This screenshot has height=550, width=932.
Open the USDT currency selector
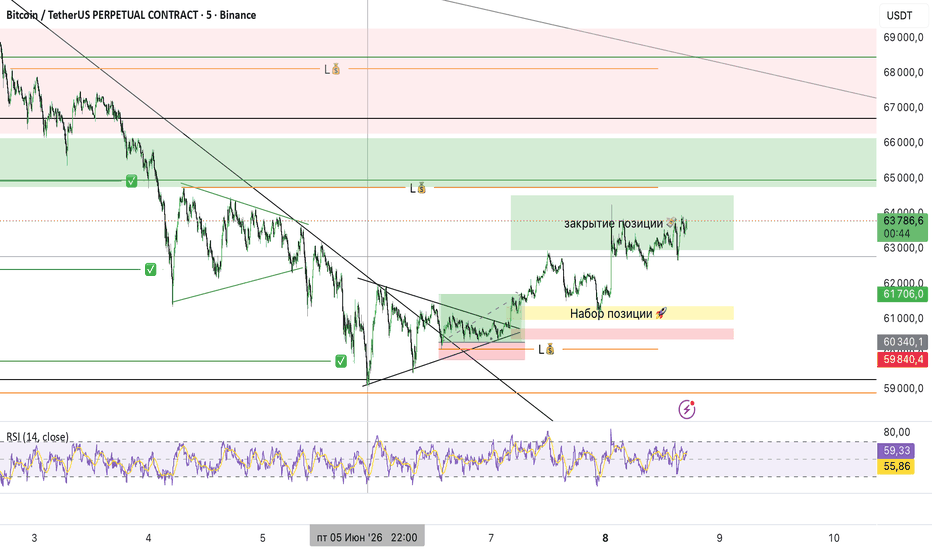click(x=899, y=15)
